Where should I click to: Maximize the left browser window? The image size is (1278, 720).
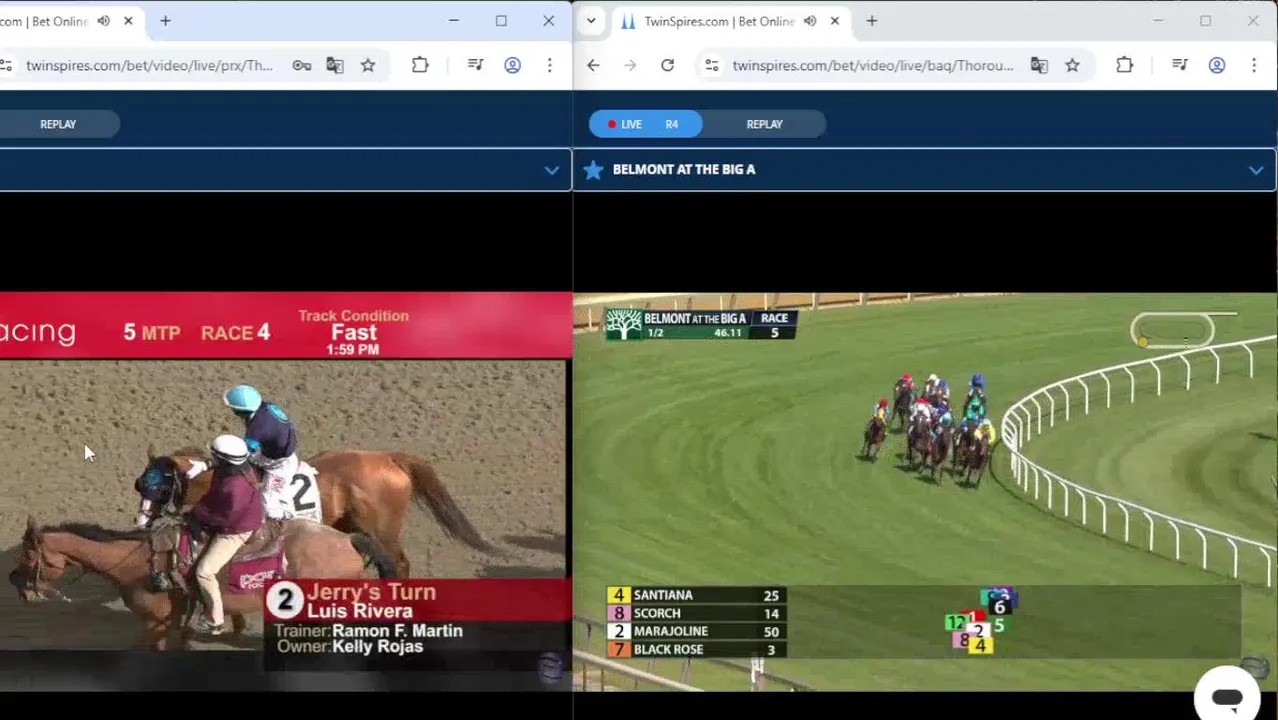click(x=501, y=21)
